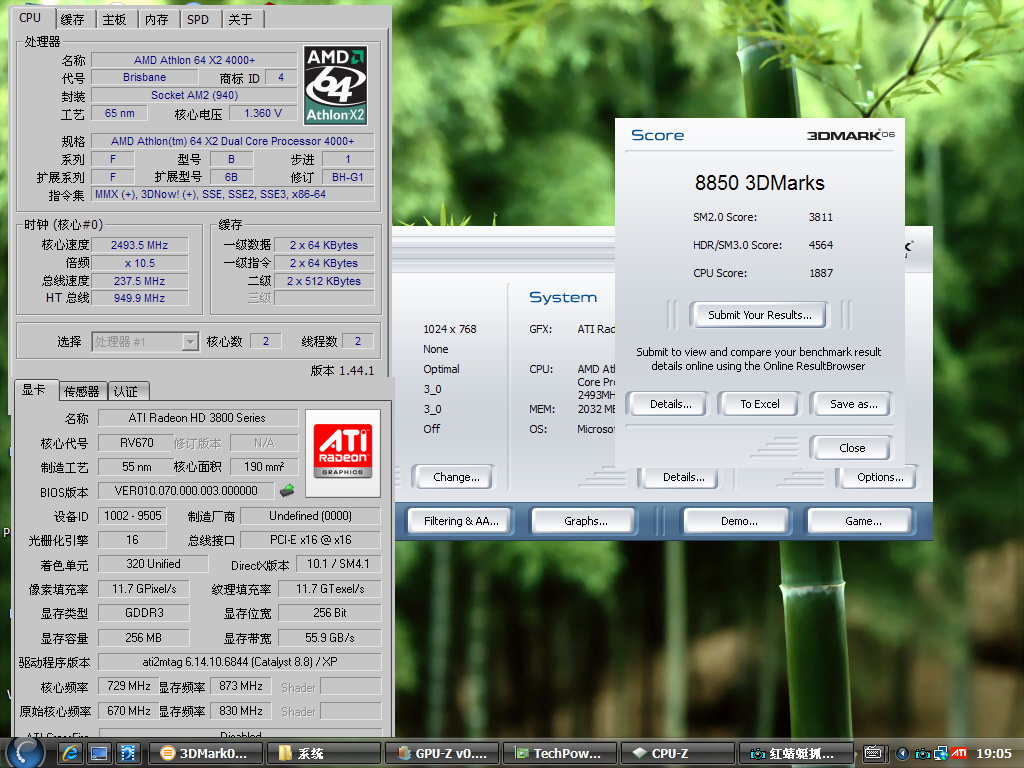
Task: Switch to the 内存 tab in CPU-Z
Action: [156, 20]
